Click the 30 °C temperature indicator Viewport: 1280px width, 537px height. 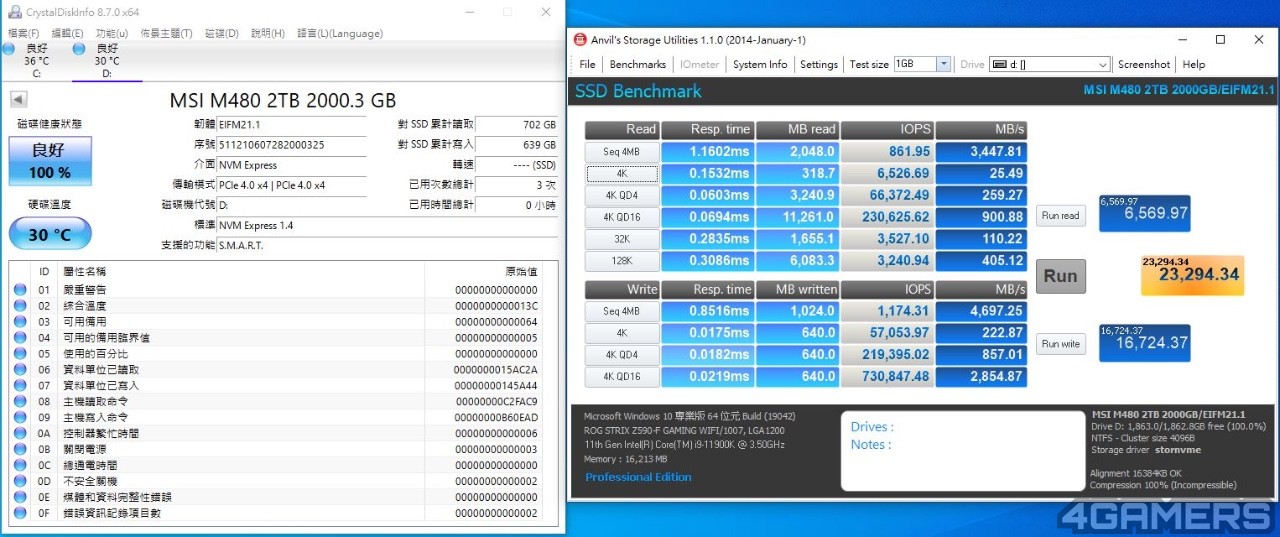[50, 234]
